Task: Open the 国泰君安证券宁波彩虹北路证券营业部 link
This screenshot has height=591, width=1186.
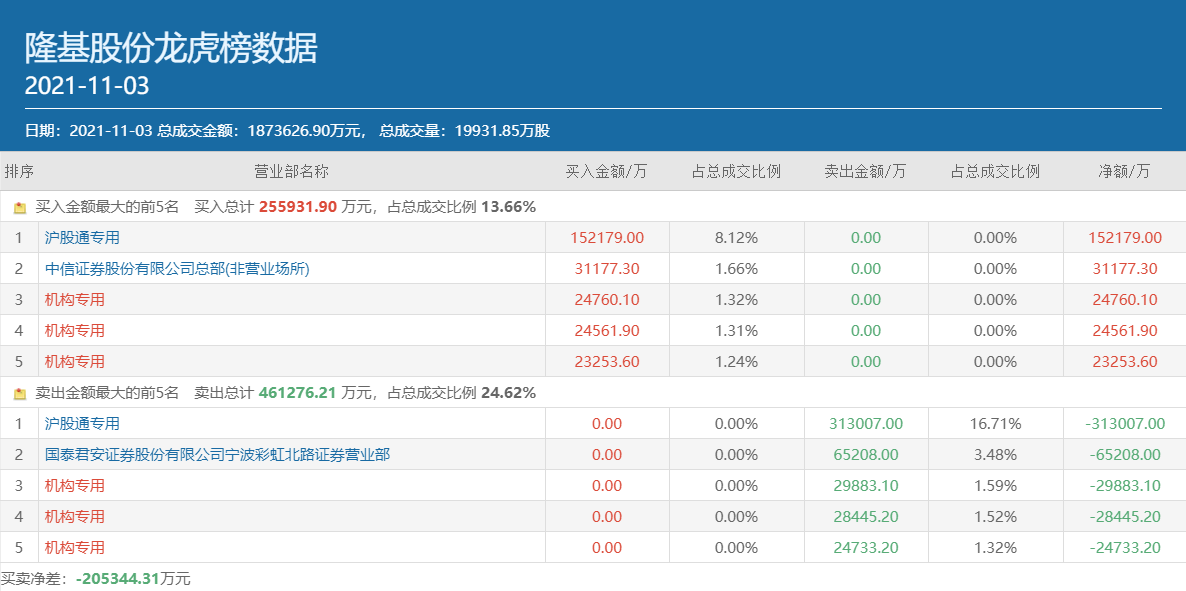Action: (217, 455)
